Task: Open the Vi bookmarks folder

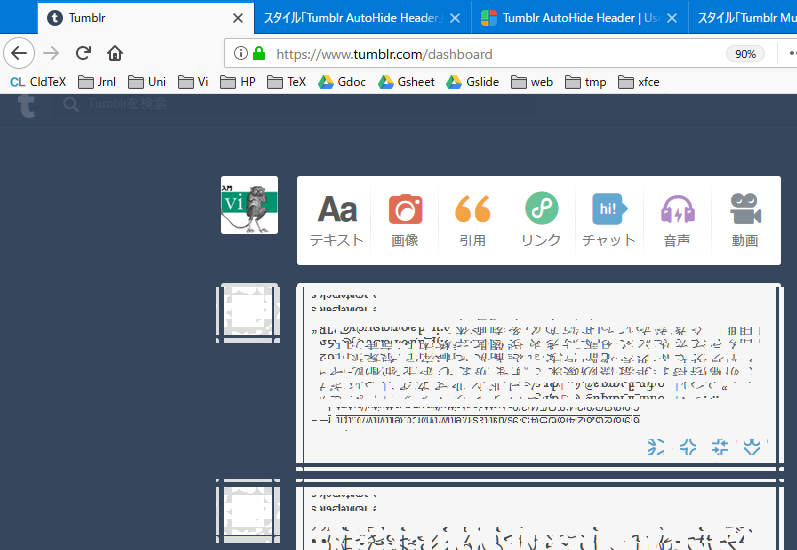Action: [193, 82]
